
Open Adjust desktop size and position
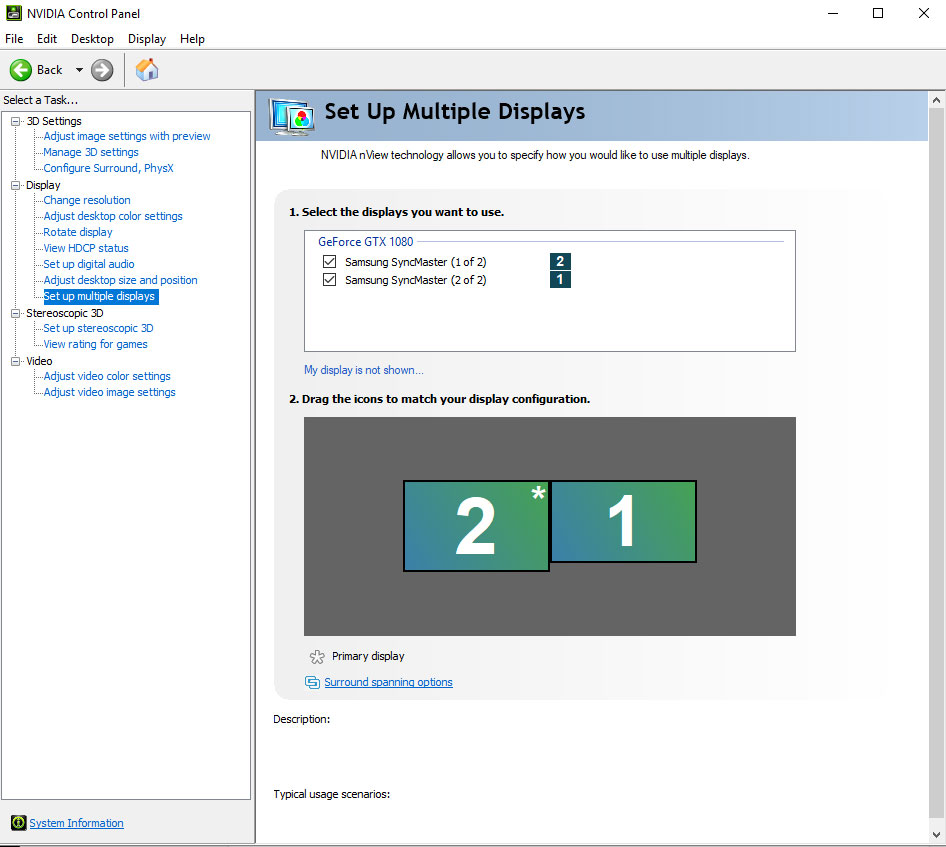(121, 280)
